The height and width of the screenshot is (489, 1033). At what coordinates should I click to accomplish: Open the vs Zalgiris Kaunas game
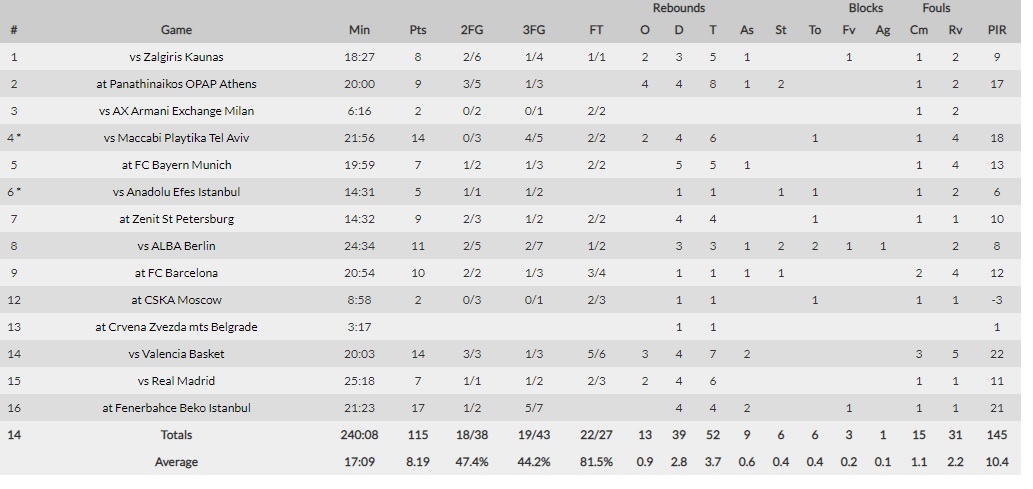click(x=176, y=57)
